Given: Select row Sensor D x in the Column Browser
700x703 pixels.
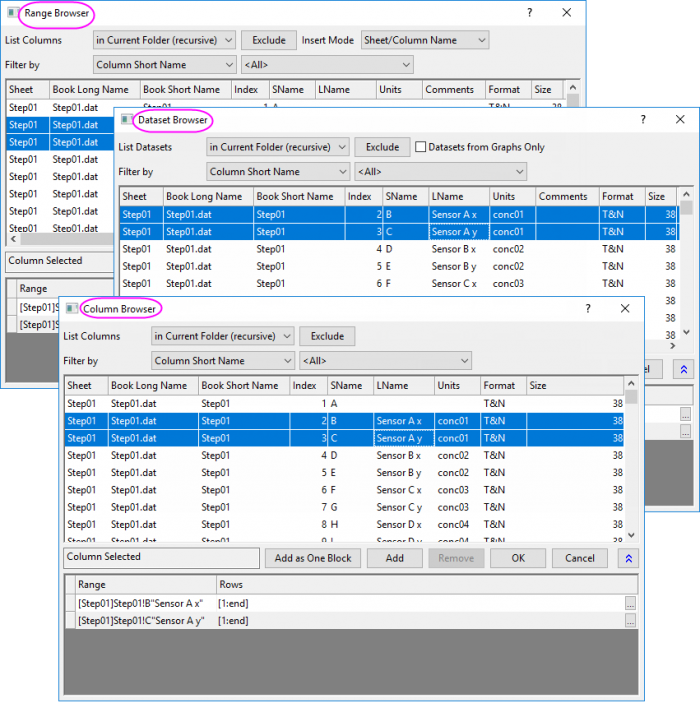Looking at the screenshot, I should point(344,525).
